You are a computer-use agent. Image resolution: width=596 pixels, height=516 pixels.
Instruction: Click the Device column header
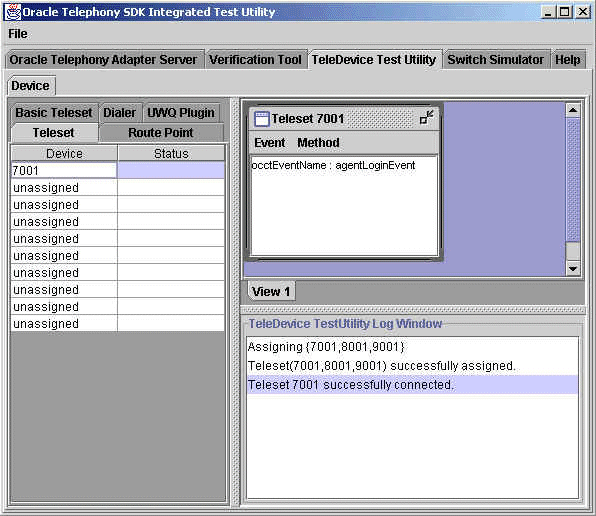pyautogui.click(x=64, y=154)
